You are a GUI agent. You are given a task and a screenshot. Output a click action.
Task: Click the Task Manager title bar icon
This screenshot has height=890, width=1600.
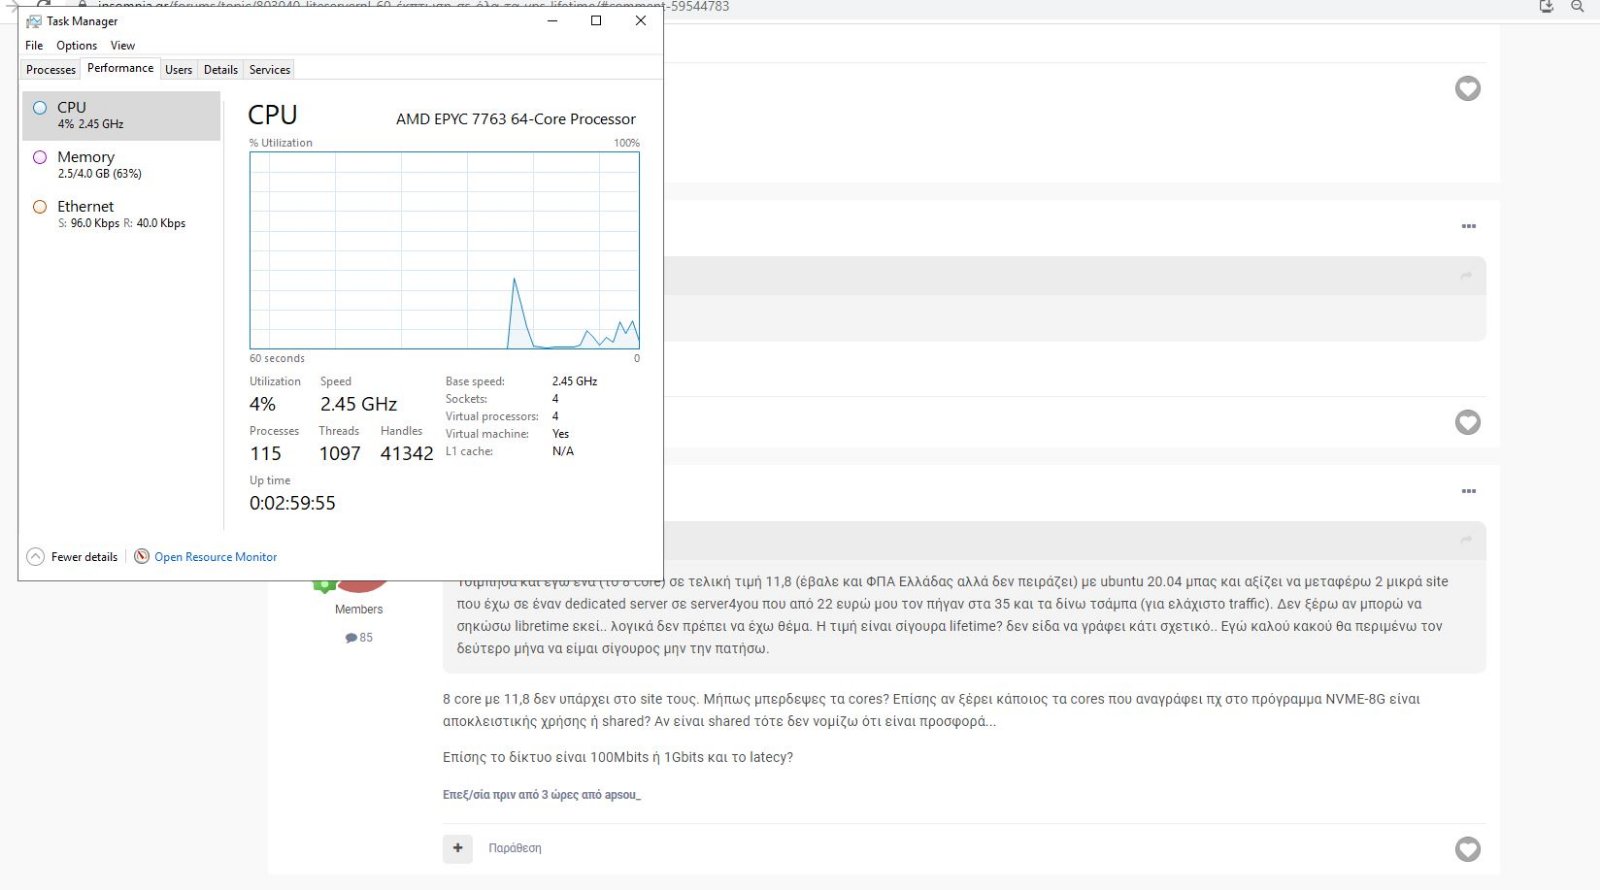[34, 21]
